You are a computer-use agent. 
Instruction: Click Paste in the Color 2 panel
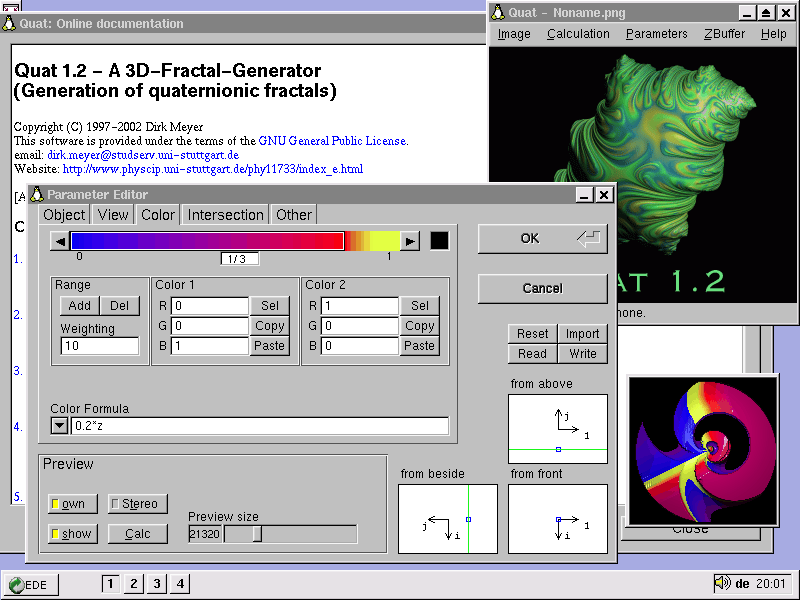point(419,346)
